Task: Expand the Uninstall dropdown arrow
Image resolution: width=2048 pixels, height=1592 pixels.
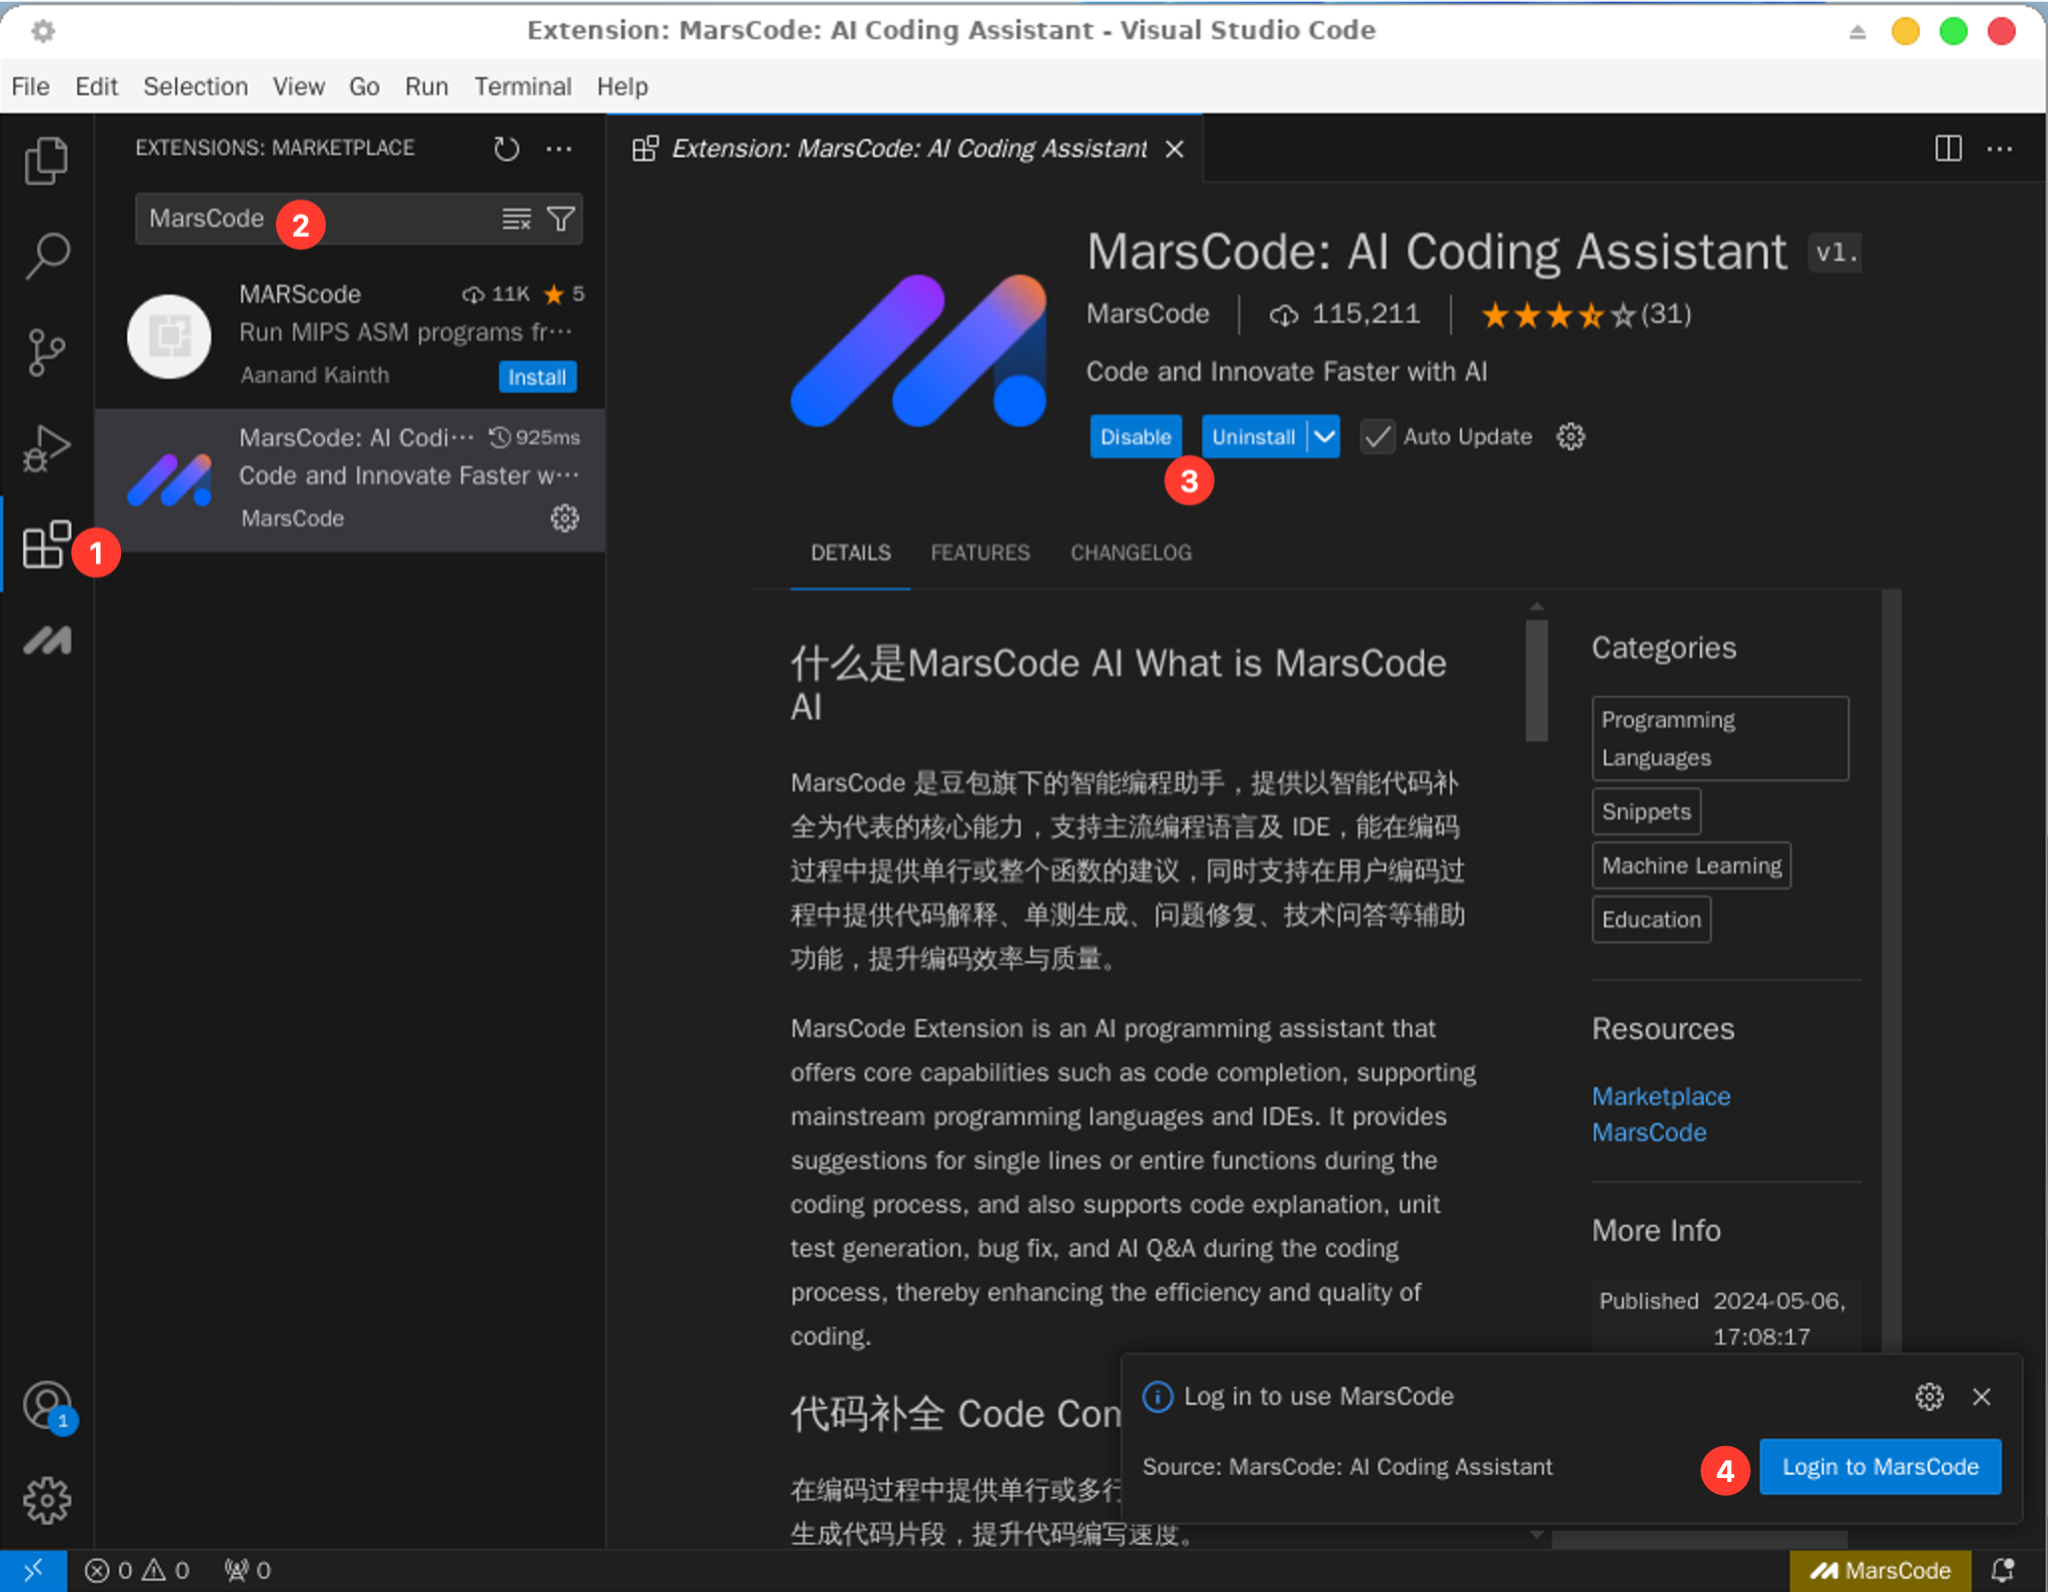Action: 1325,436
